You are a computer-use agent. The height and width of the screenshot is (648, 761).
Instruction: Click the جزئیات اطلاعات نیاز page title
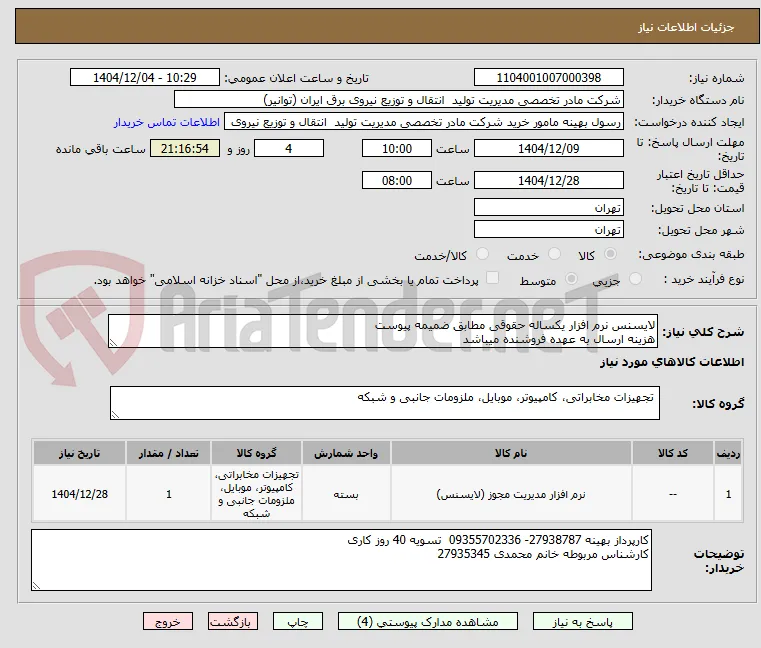pos(686,27)
